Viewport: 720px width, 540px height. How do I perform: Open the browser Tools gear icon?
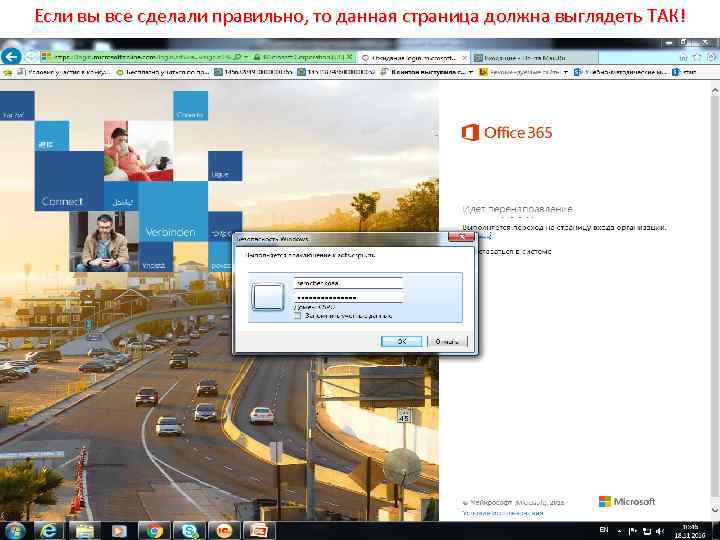point(712,57)
